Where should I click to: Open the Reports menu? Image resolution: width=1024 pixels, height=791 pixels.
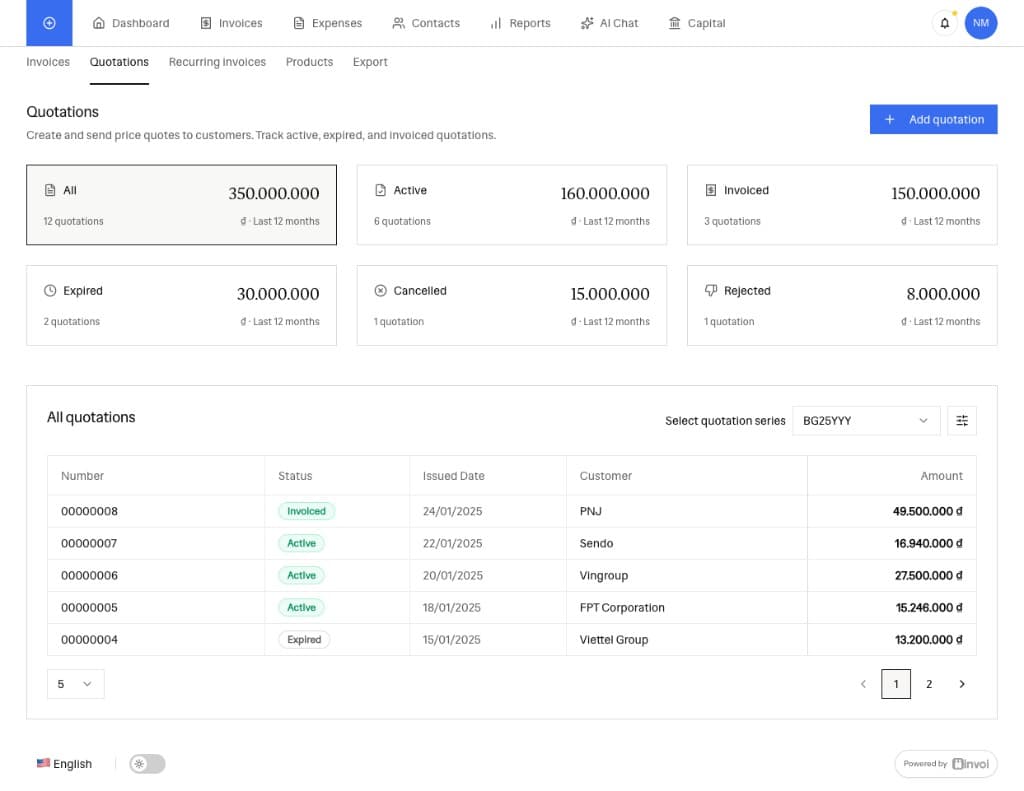(520, 23)
